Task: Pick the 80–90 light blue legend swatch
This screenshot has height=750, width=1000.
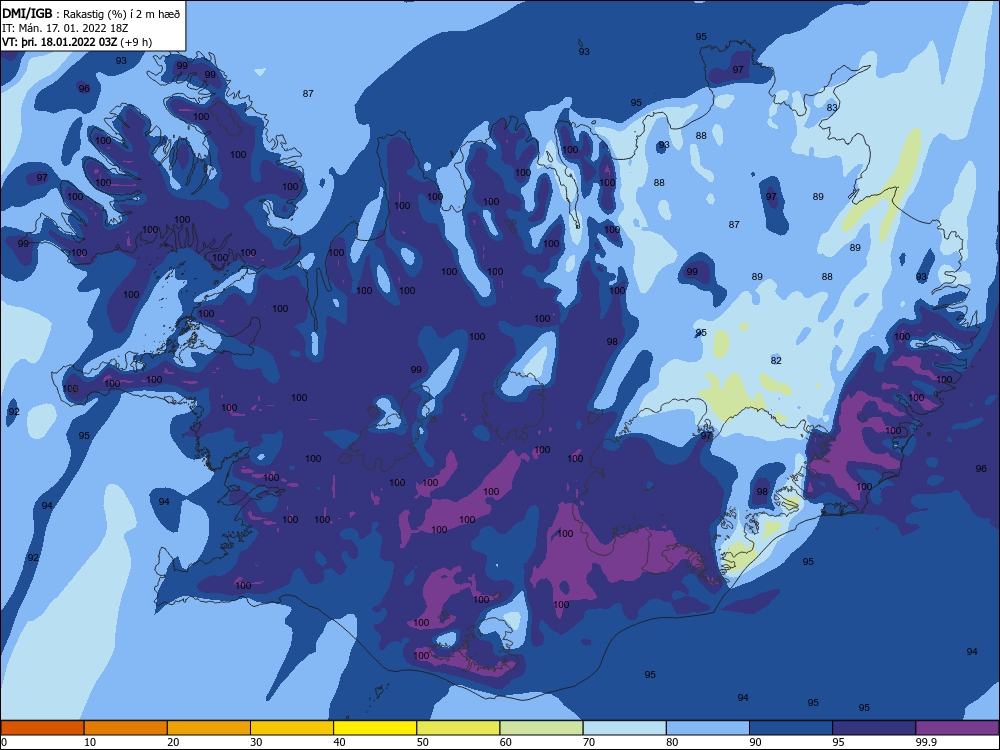Action: pos(707,728)
